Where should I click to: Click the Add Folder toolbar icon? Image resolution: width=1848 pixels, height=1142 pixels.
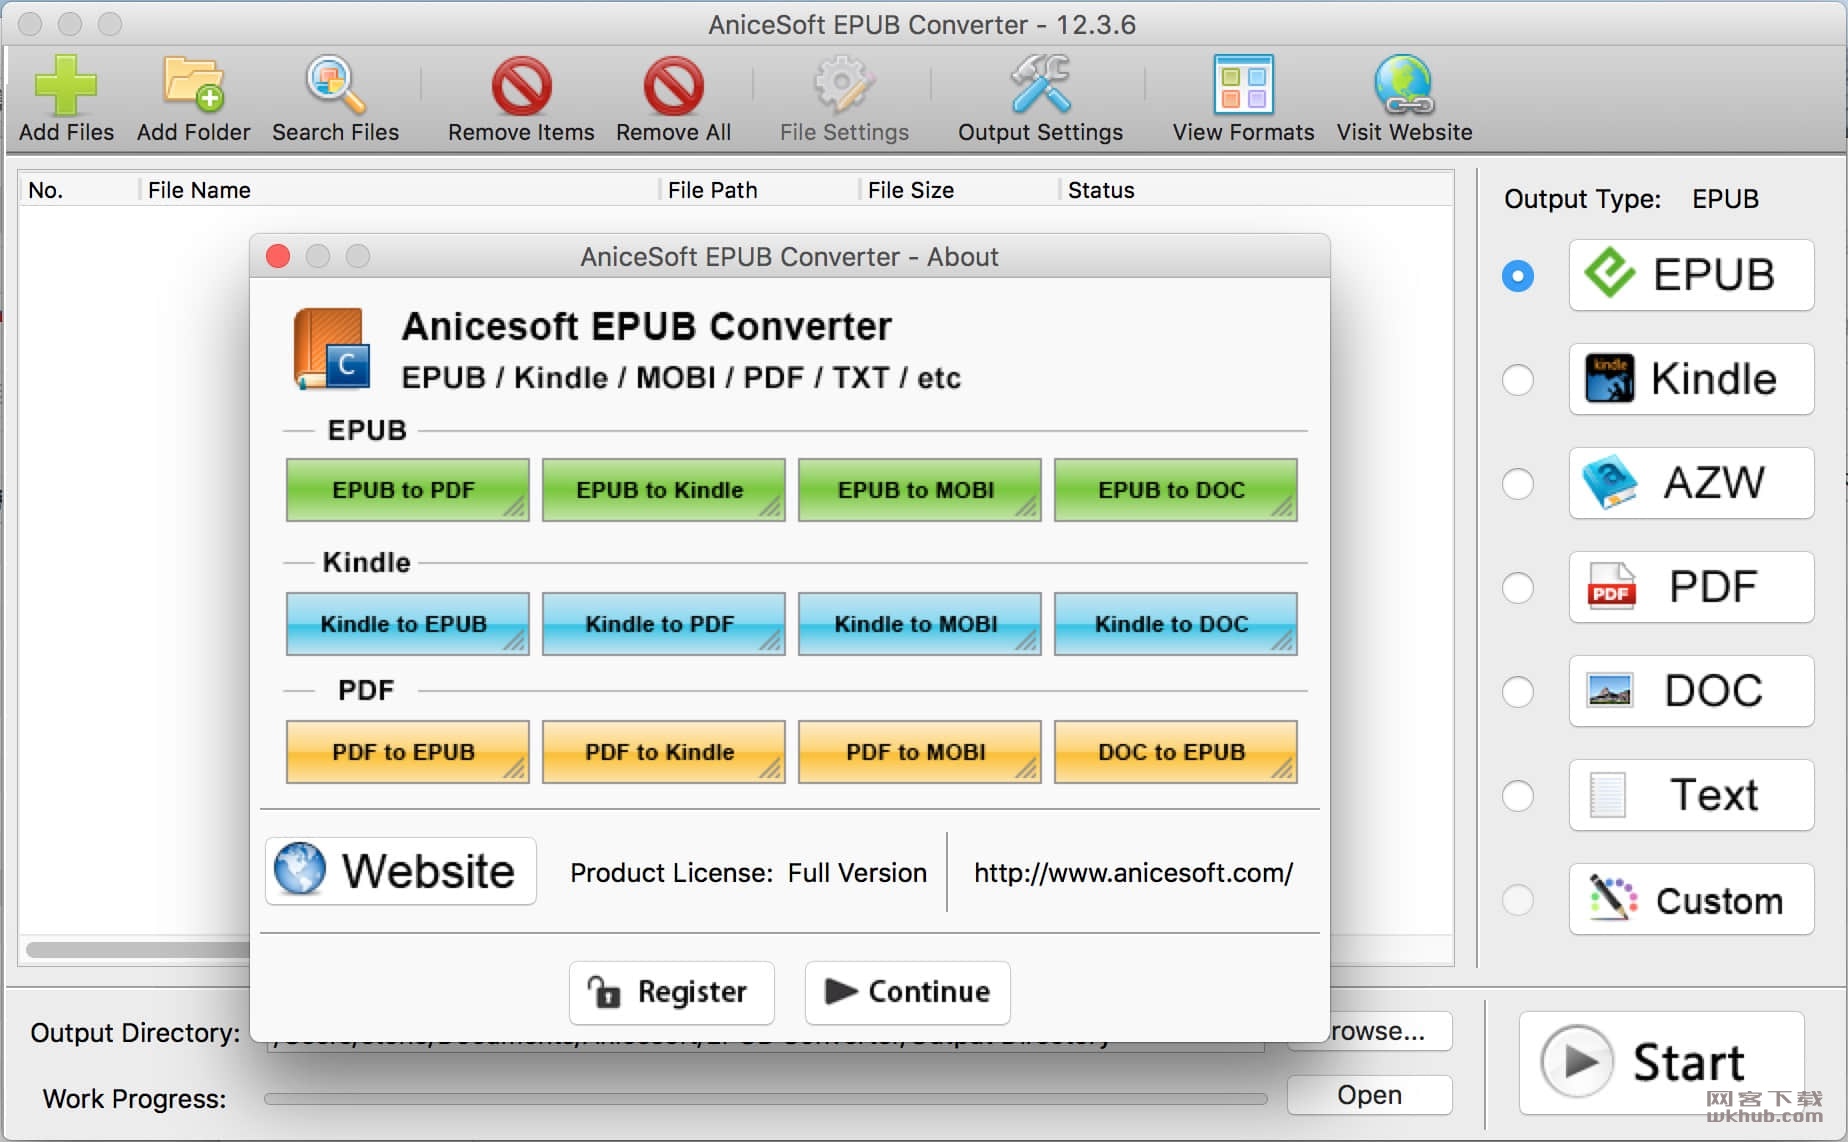click(193, 84)
